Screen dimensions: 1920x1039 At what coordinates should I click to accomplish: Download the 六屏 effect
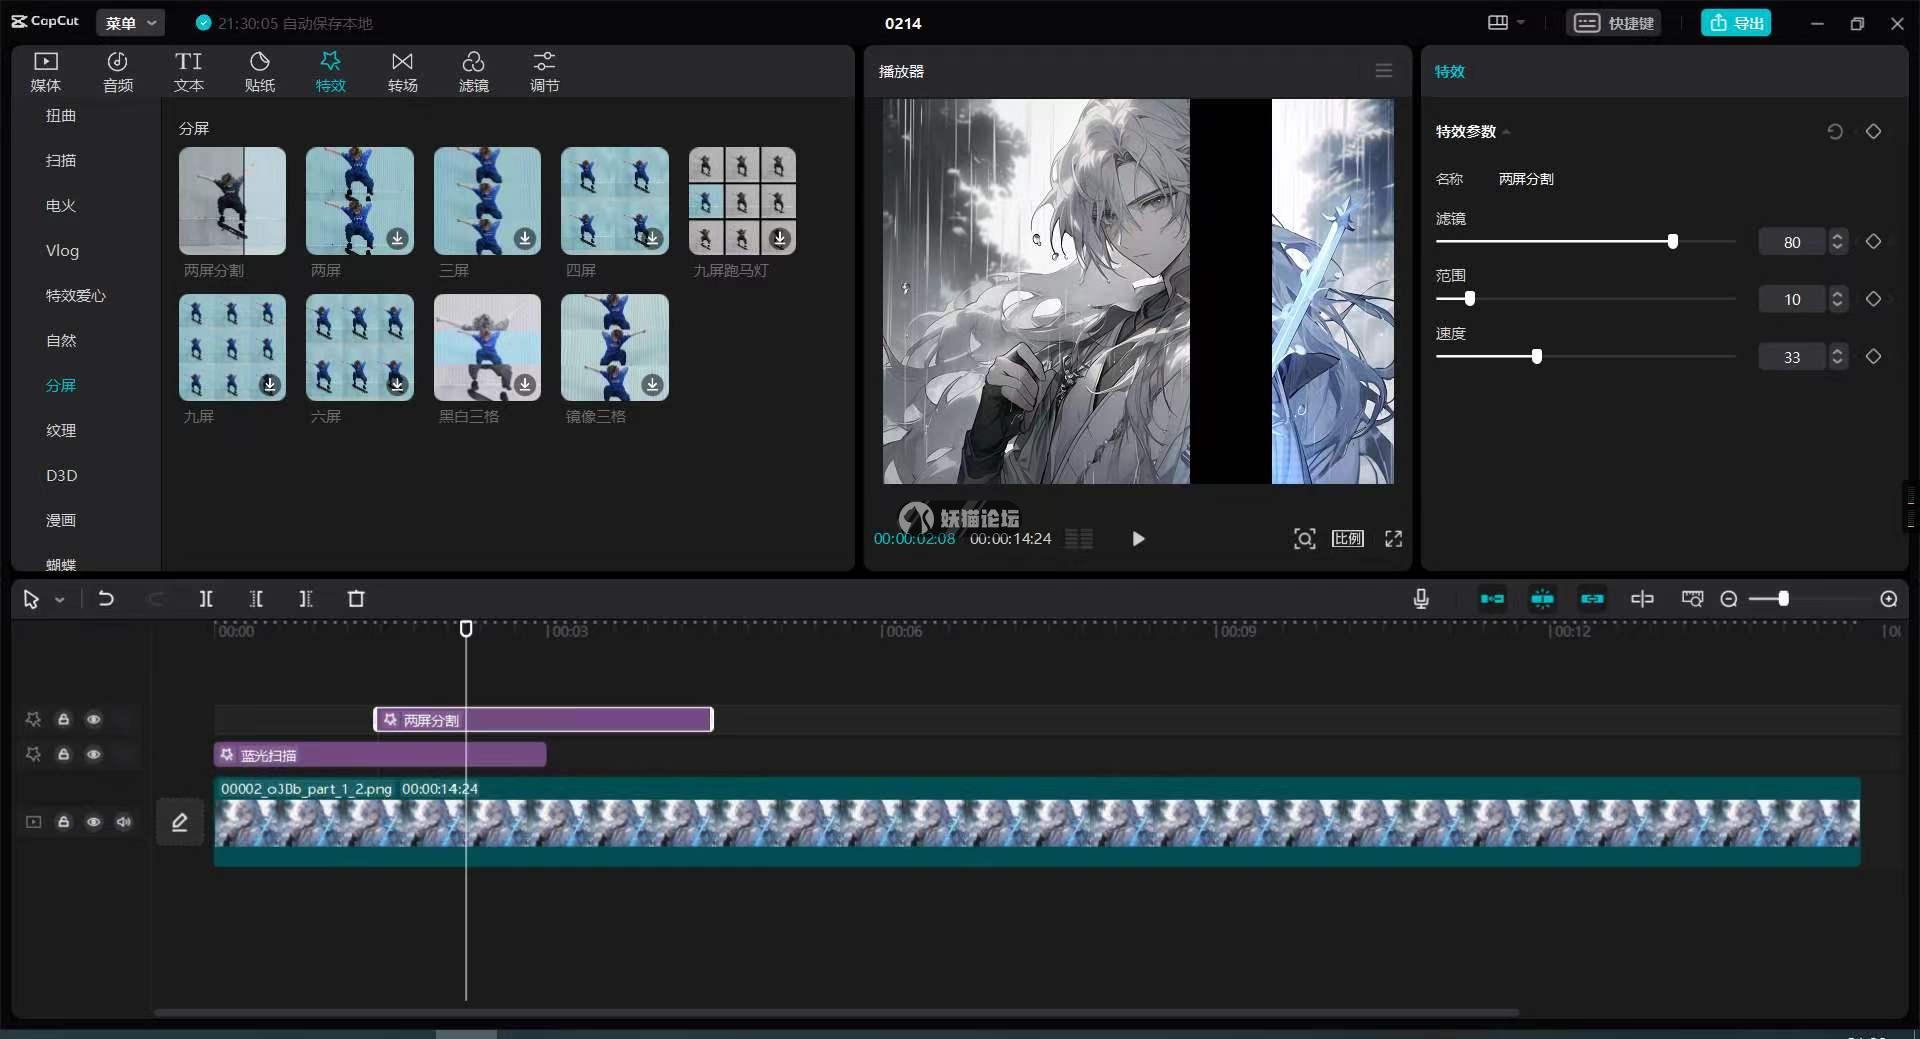pyautogui.click(x=397, y=385)
